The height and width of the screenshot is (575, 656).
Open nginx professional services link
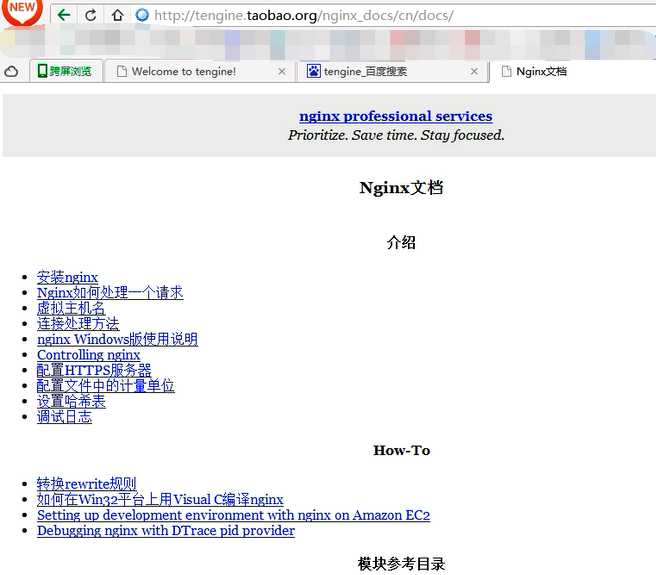click(396, 116)
